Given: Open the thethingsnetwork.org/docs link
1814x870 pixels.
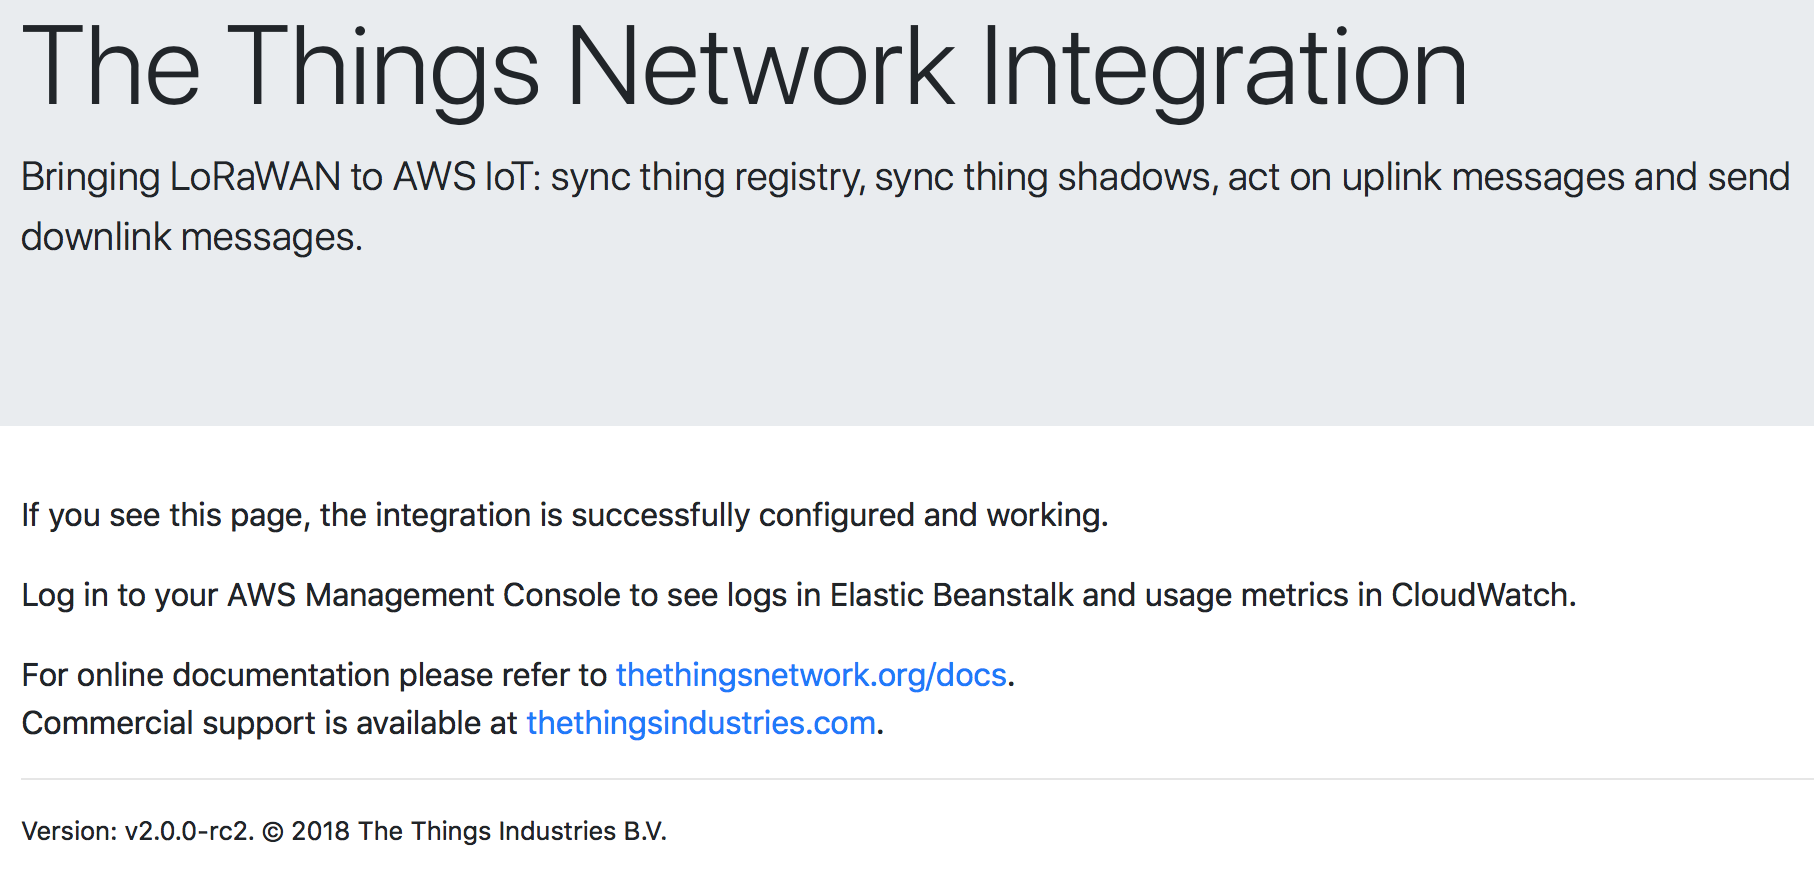Looking at the screenshot, I should pos(810,675).
